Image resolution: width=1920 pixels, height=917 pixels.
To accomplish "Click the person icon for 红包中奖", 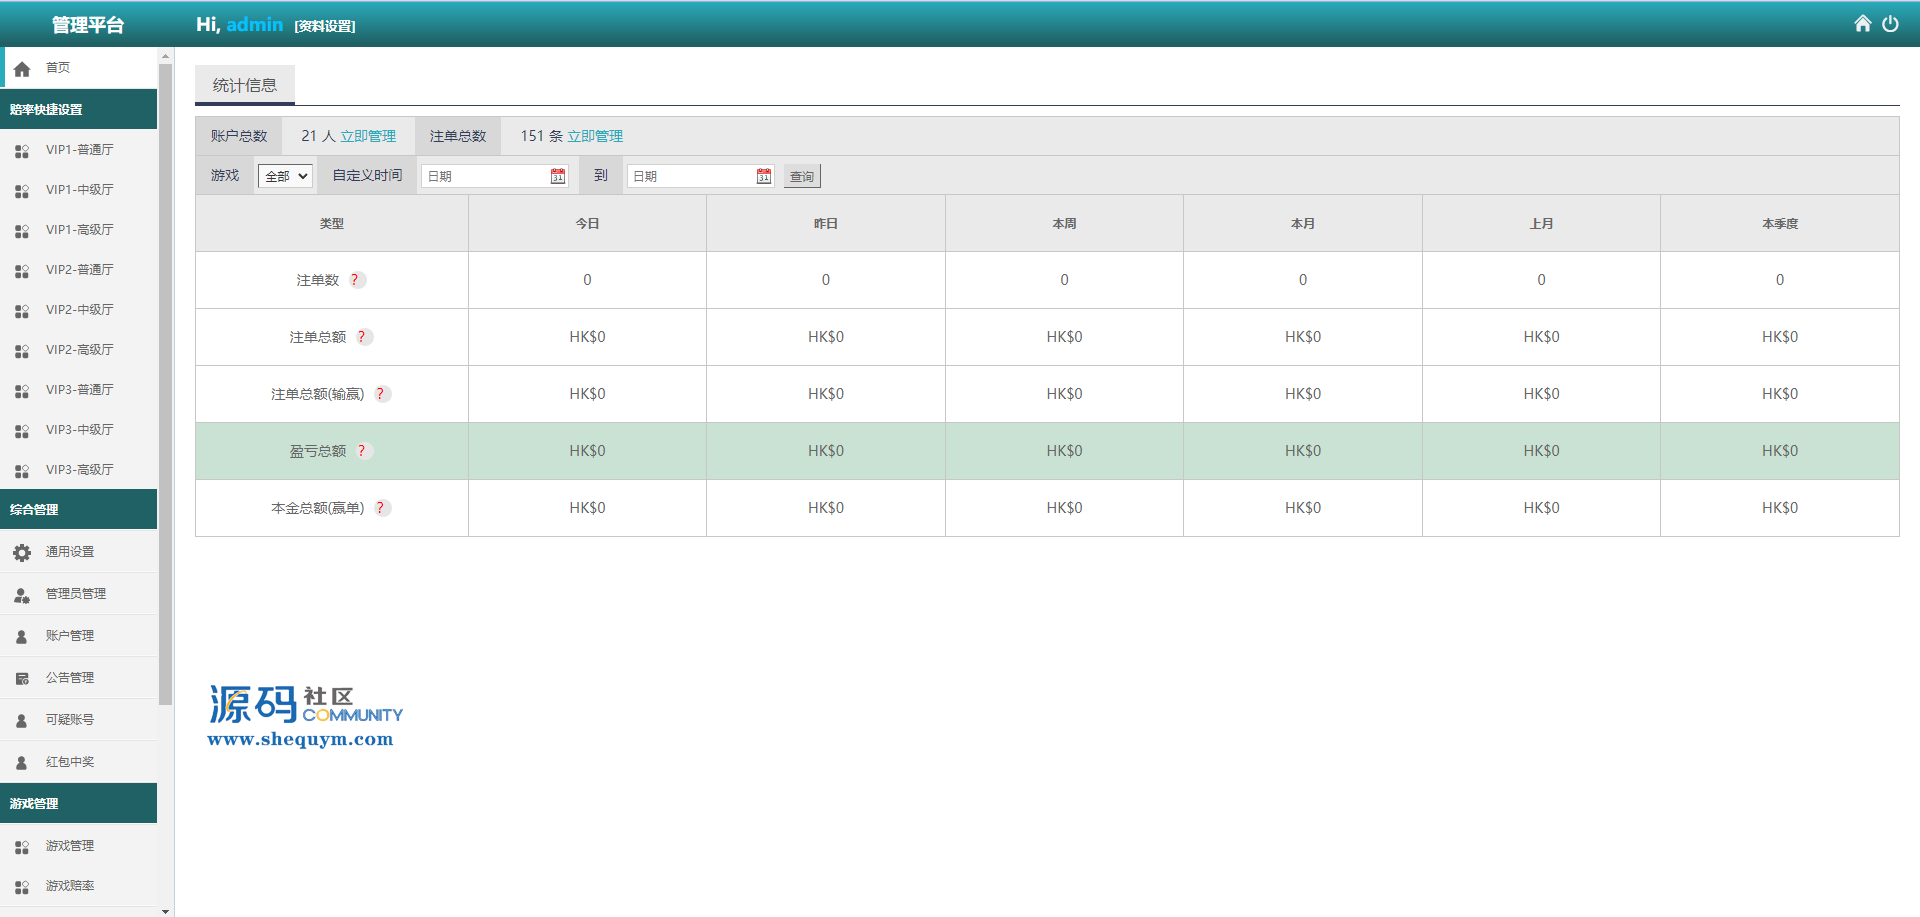I will (22, 763).
